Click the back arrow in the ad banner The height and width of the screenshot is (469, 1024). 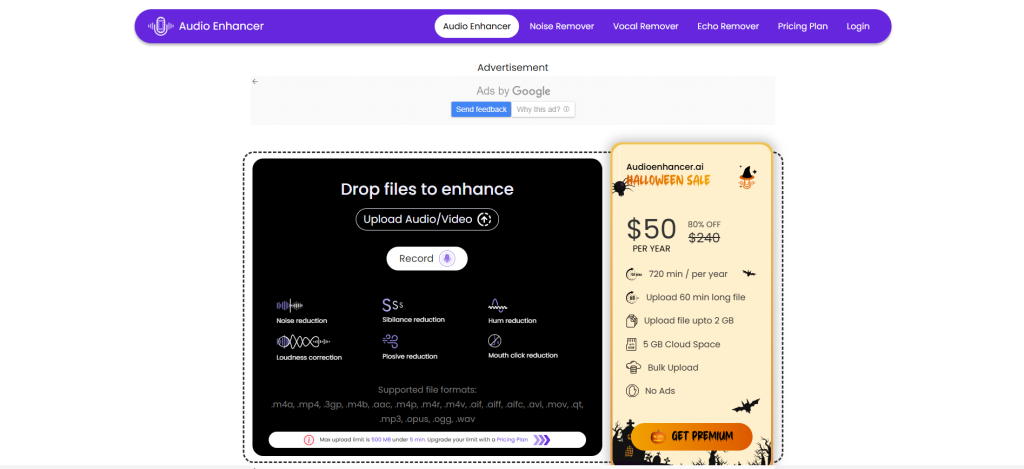tap(255, 82)
